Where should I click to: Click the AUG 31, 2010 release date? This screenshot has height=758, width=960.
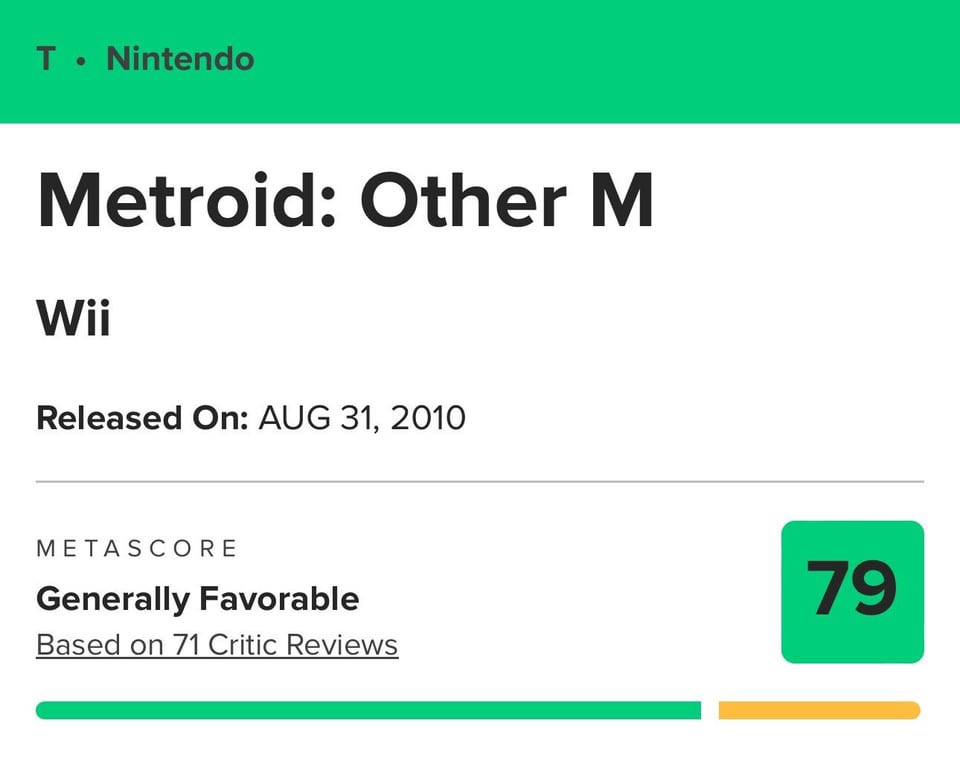[362, 418]
